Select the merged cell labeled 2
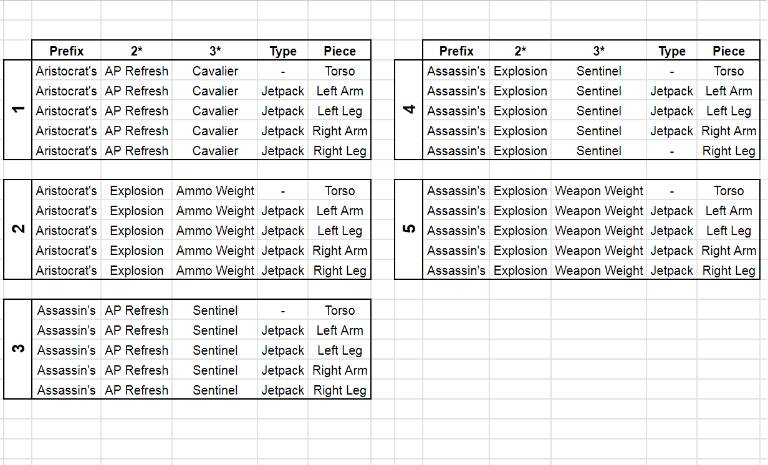768x465 pixels. click(18, 230)
